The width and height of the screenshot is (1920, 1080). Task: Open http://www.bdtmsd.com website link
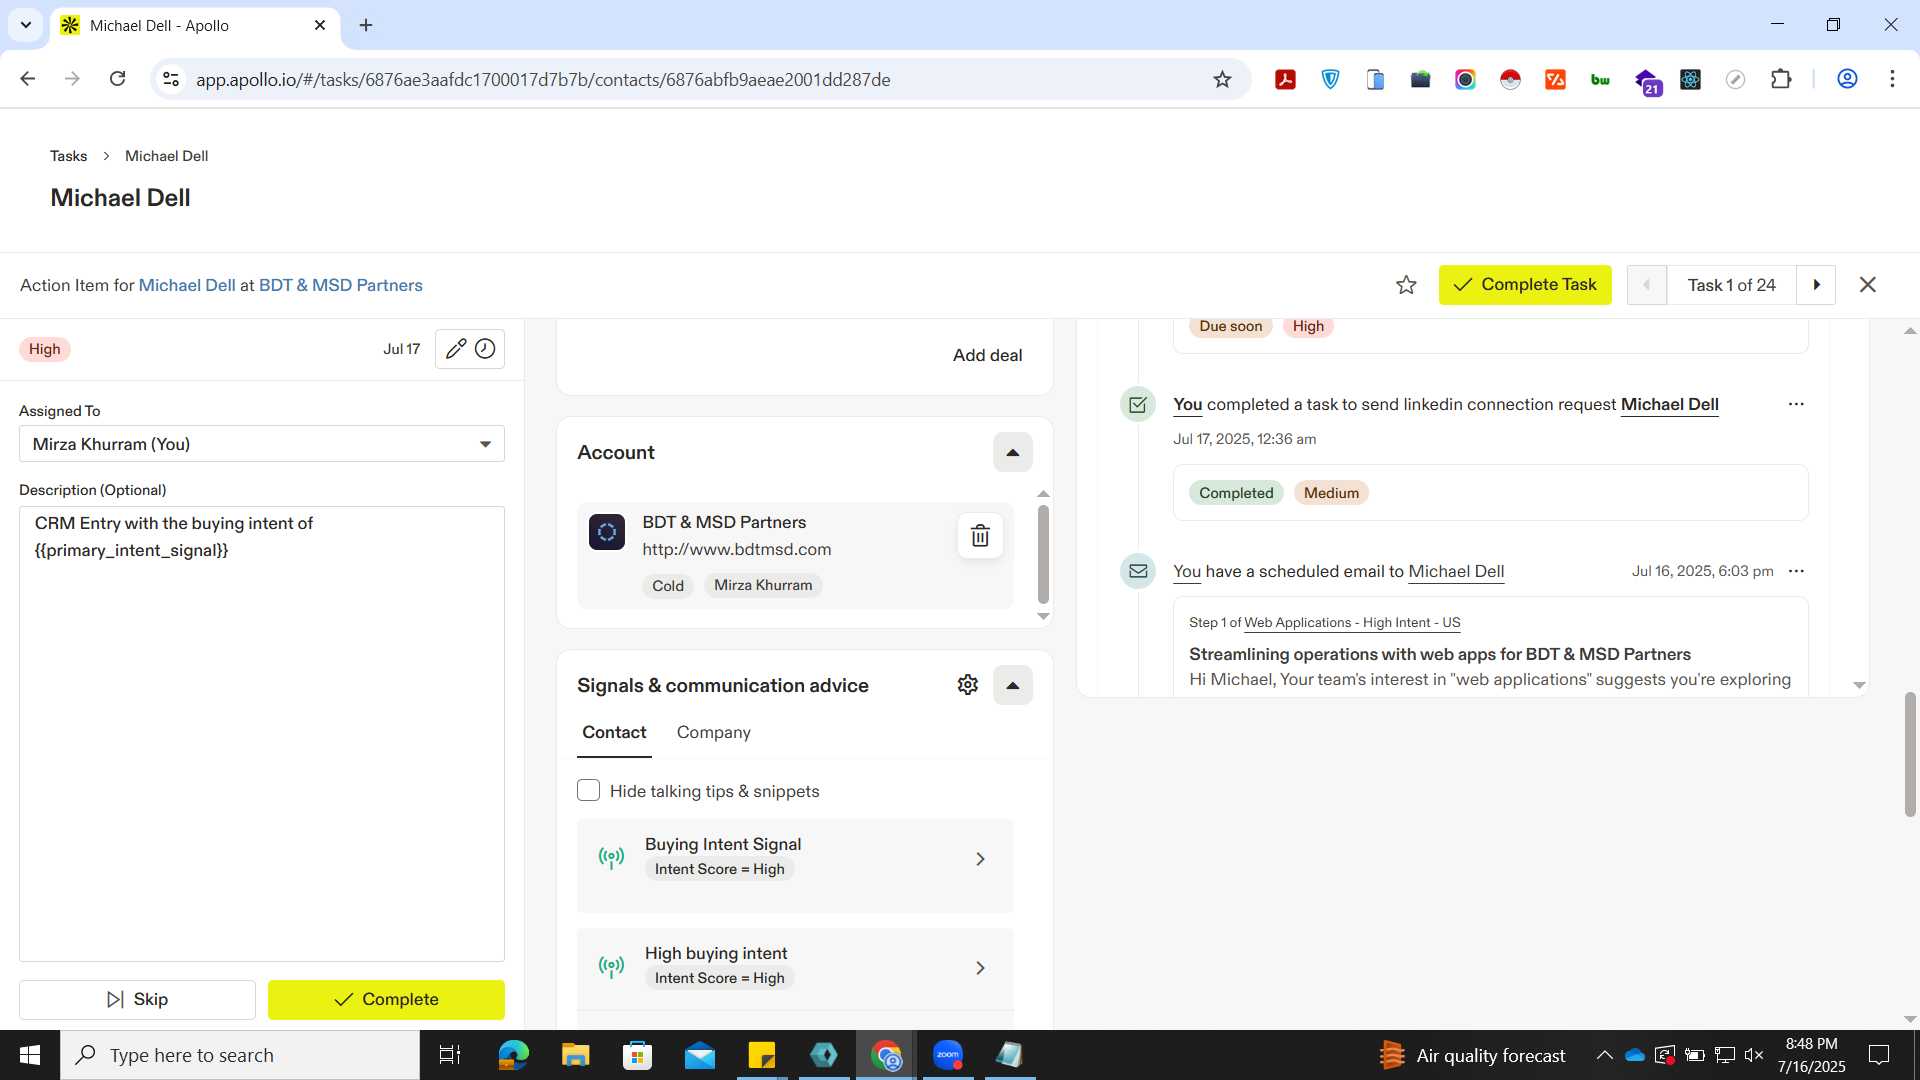737,549
